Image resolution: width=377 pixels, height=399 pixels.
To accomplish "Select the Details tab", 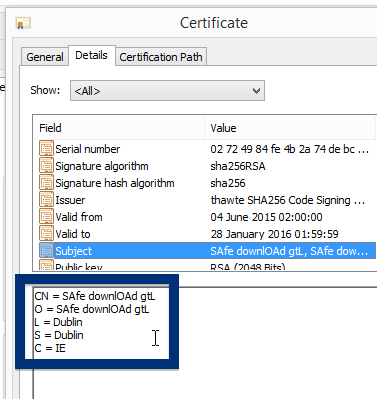I will pos(92,55).
